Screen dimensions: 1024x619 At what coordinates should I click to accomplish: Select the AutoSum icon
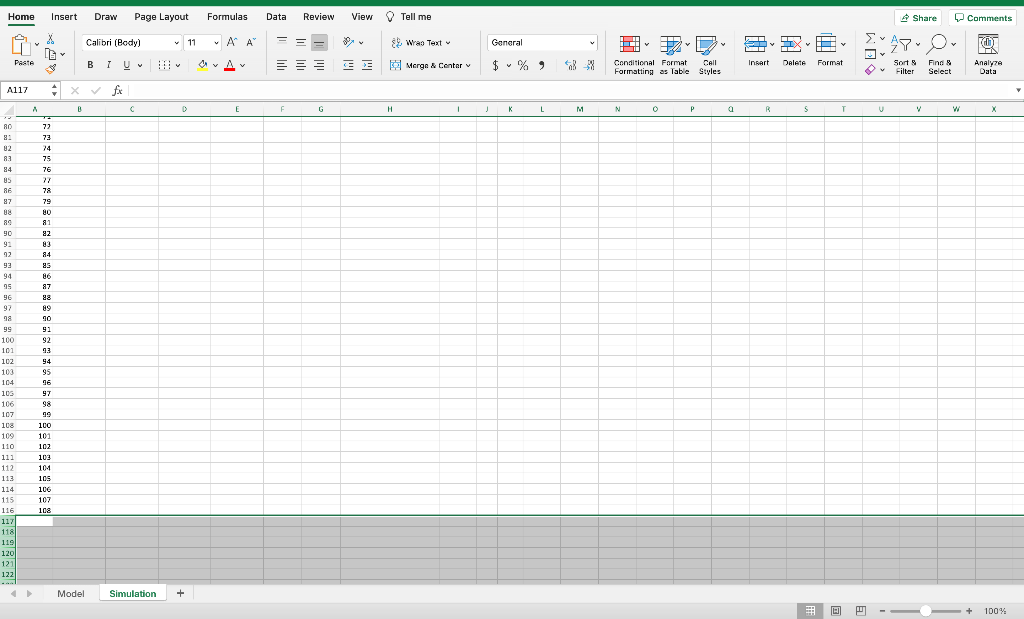coord(872,37)
